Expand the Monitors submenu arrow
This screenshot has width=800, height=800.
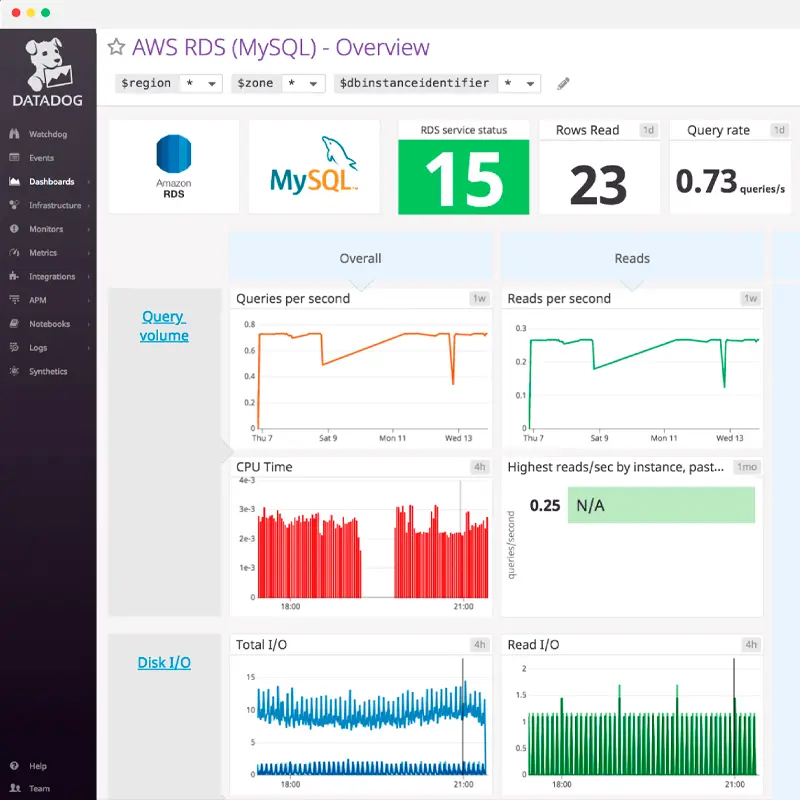[x=89, y=229]
